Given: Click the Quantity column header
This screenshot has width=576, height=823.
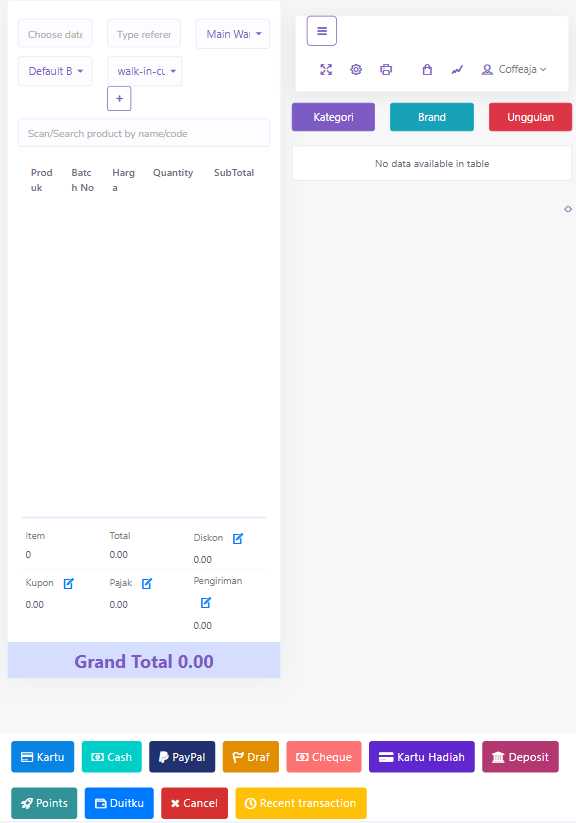Looking at the screenshot, I should coord(173,173).
